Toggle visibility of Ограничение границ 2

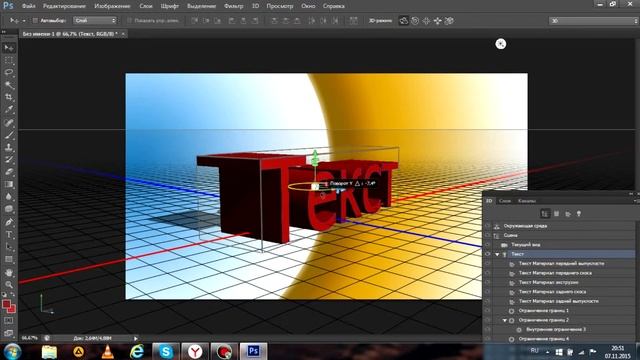coord(488,320)
